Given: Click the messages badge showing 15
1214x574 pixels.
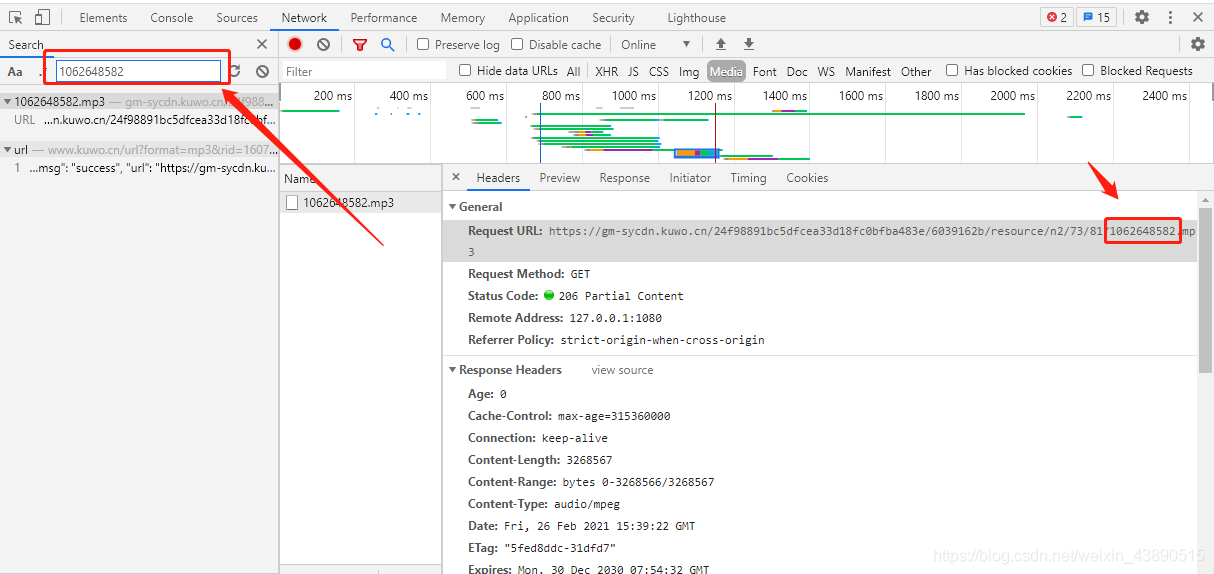Looking at the screenshot, I should point(1096,17).
